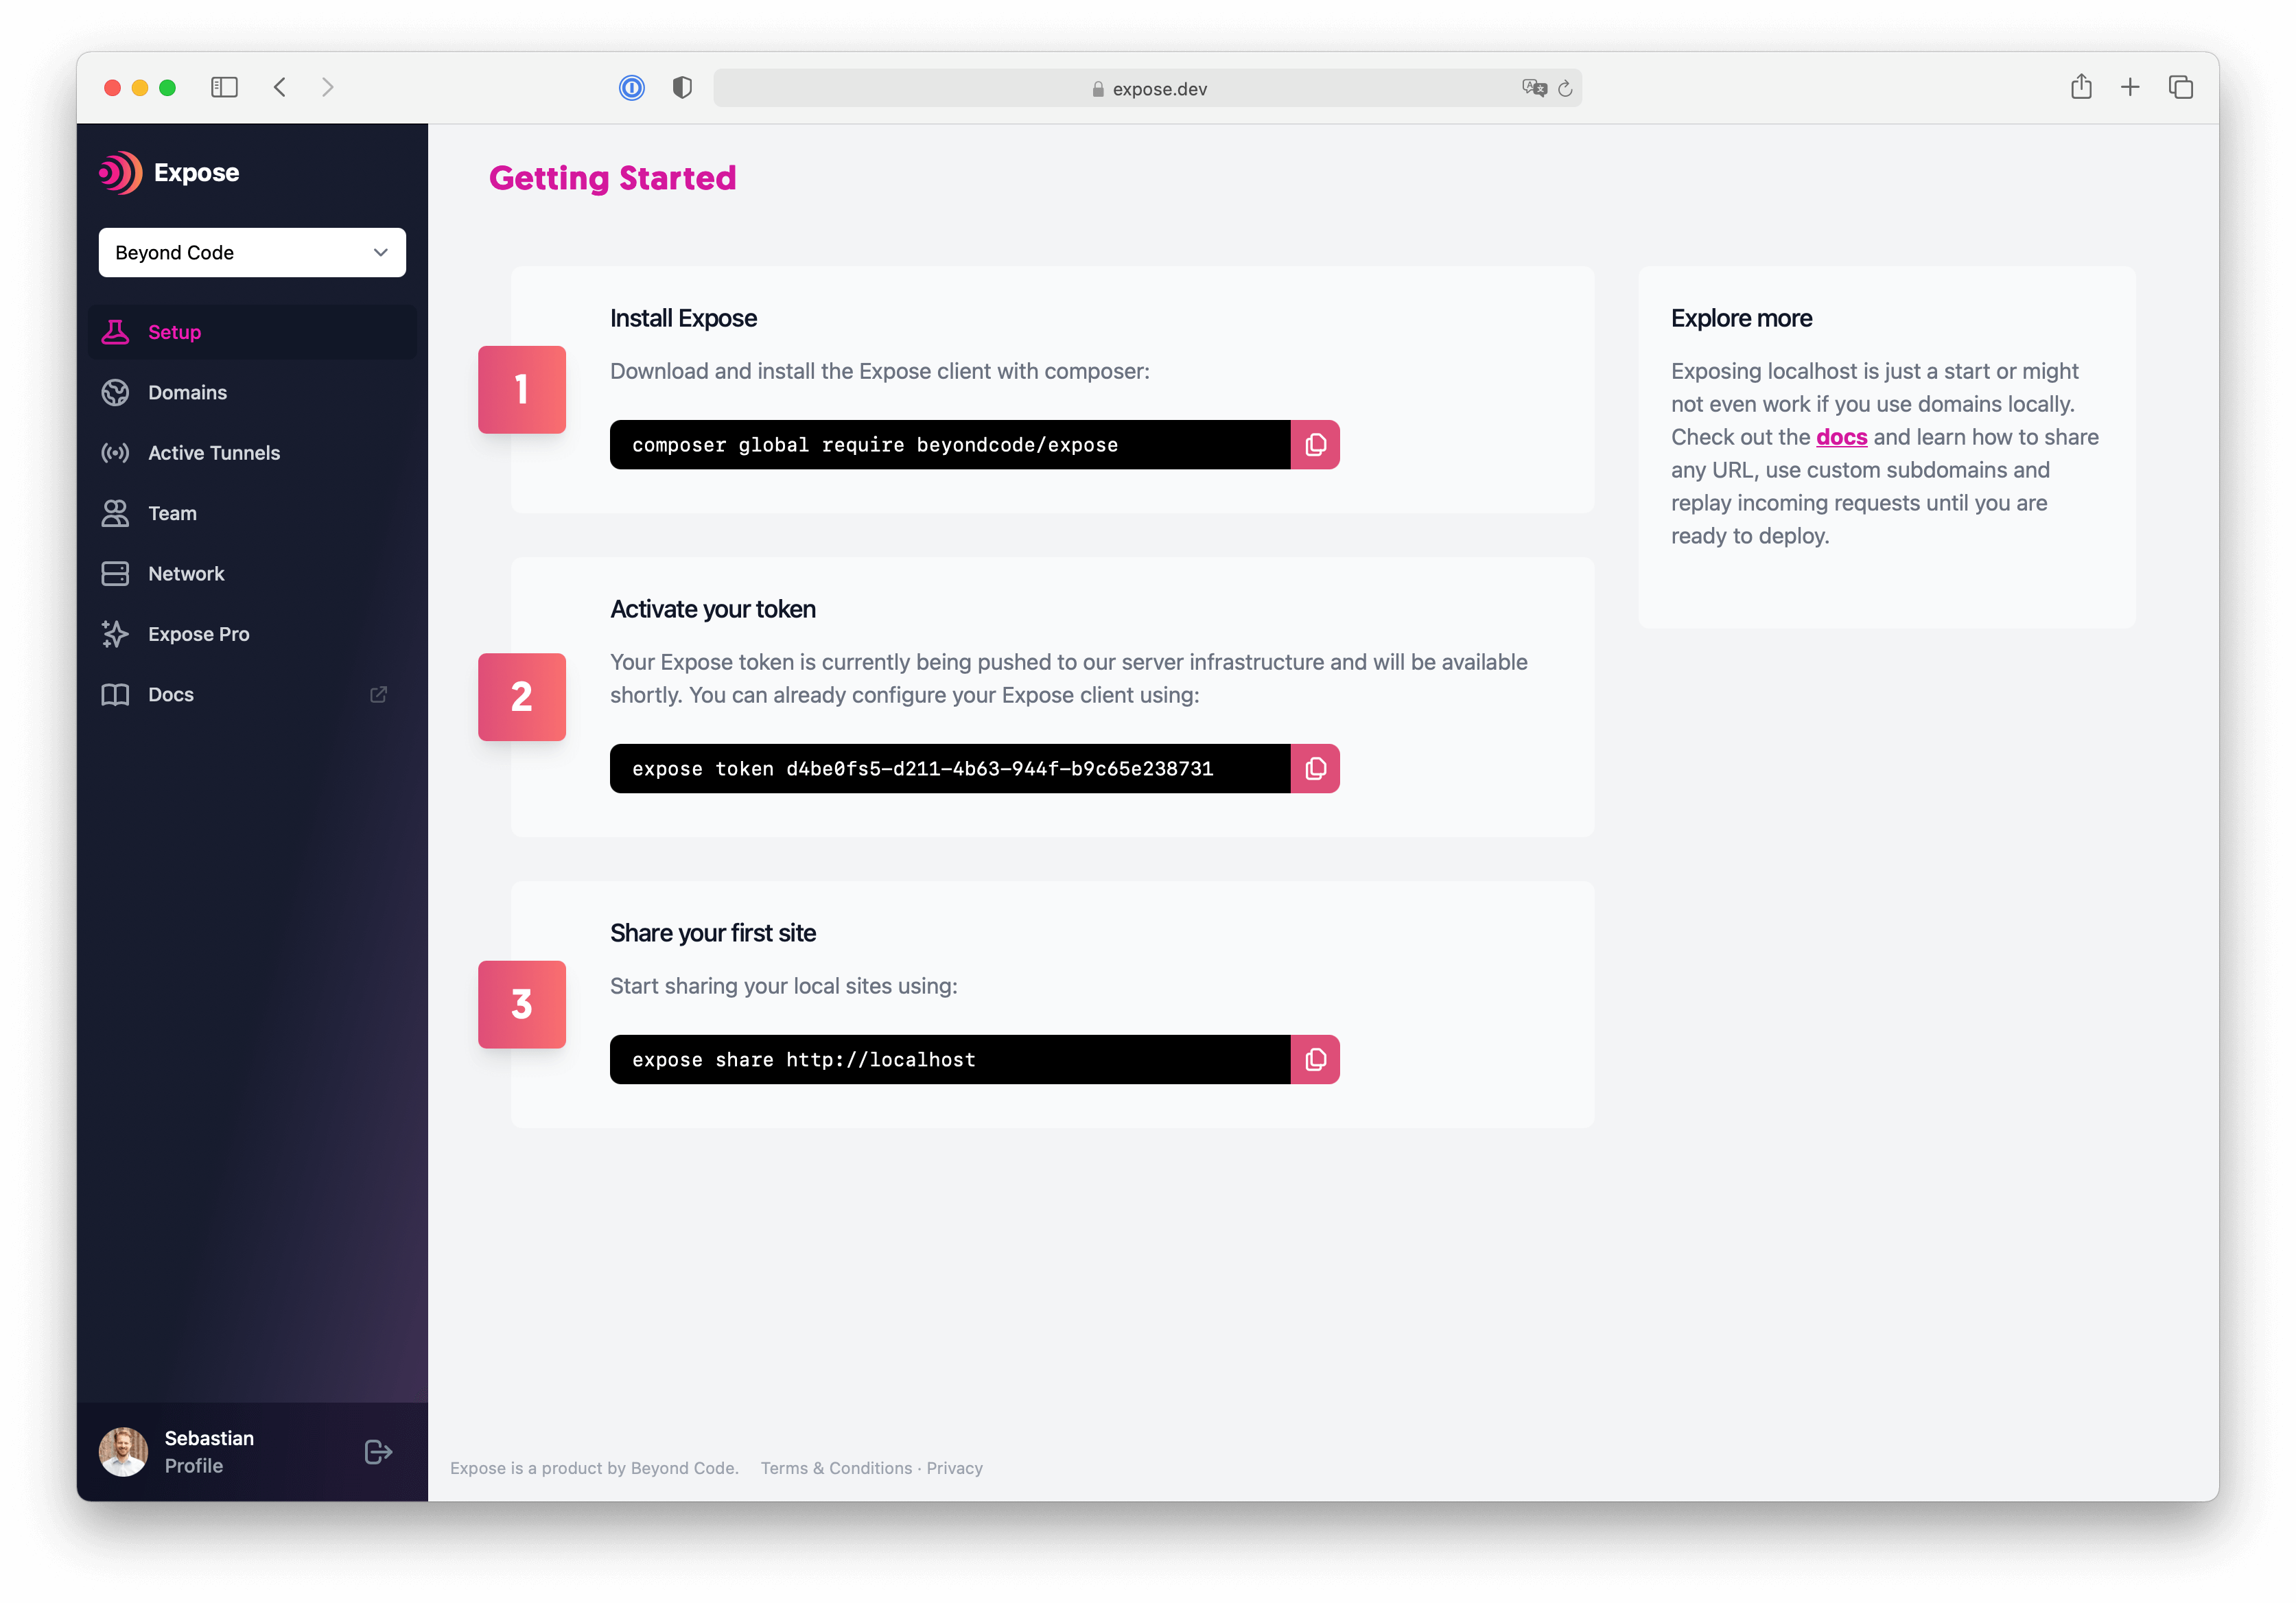This screenshot has height=1603, width=2296.
Task: Click the Install Expose heading
Action: point(683,318)
